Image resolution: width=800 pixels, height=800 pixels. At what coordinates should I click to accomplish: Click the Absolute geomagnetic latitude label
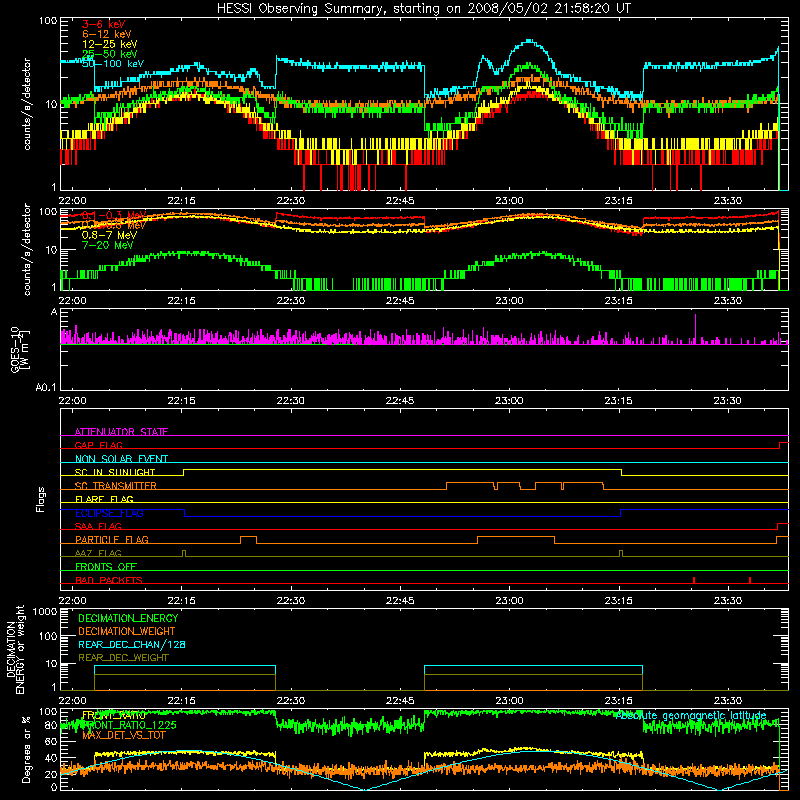coord(691,716)
